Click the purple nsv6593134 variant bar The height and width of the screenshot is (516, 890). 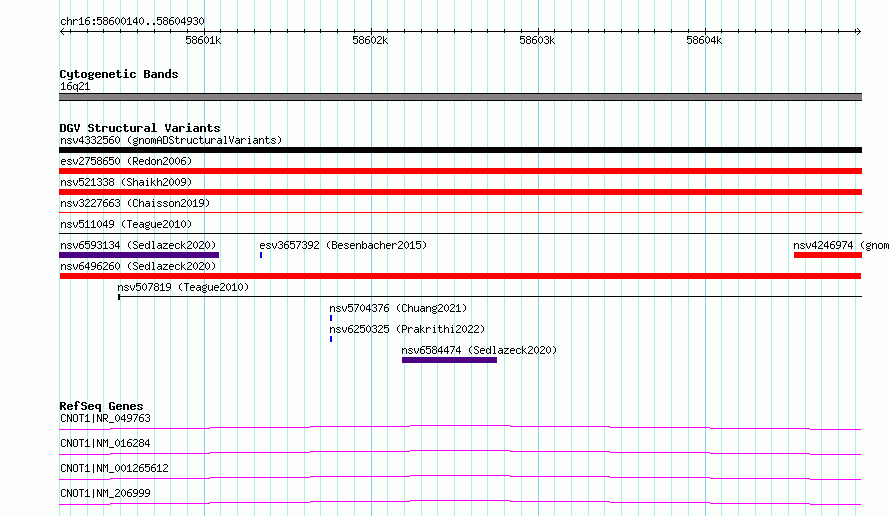[x=139, y=255]
